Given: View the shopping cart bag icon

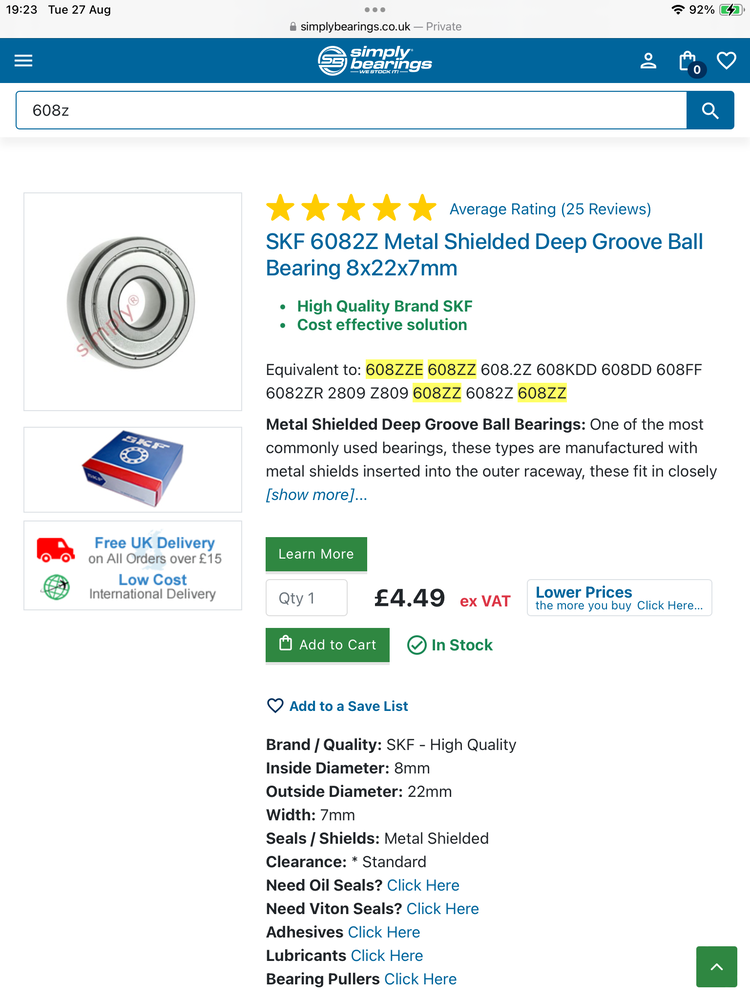Looking at the screenshot, I should [x=689, y=62].
